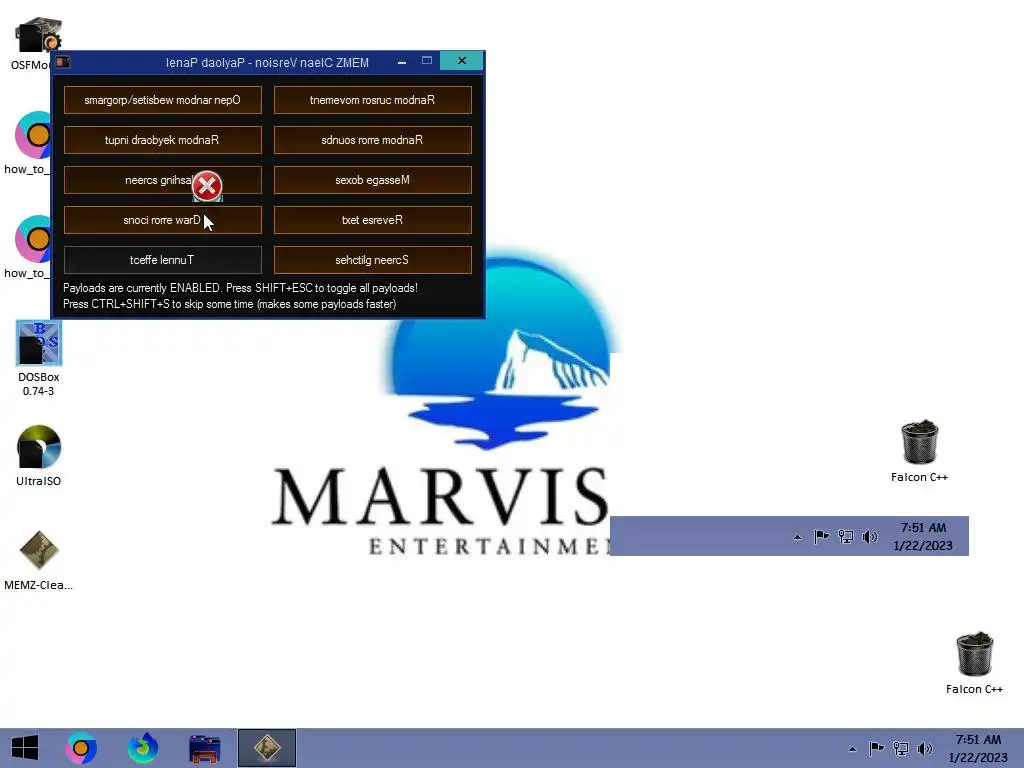
Task: Toggle the 'txet esreveR' payload button
Action: coord(372,220)
